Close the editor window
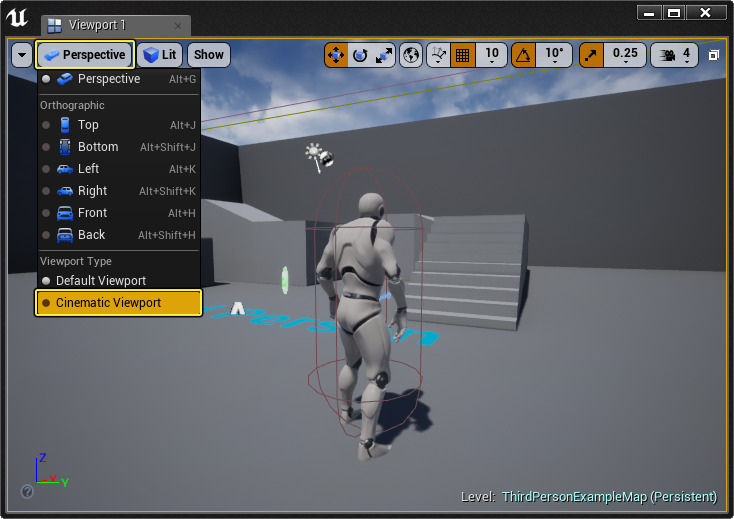Image resolution: width=734 pixels, height=519 pixels. 705,13
